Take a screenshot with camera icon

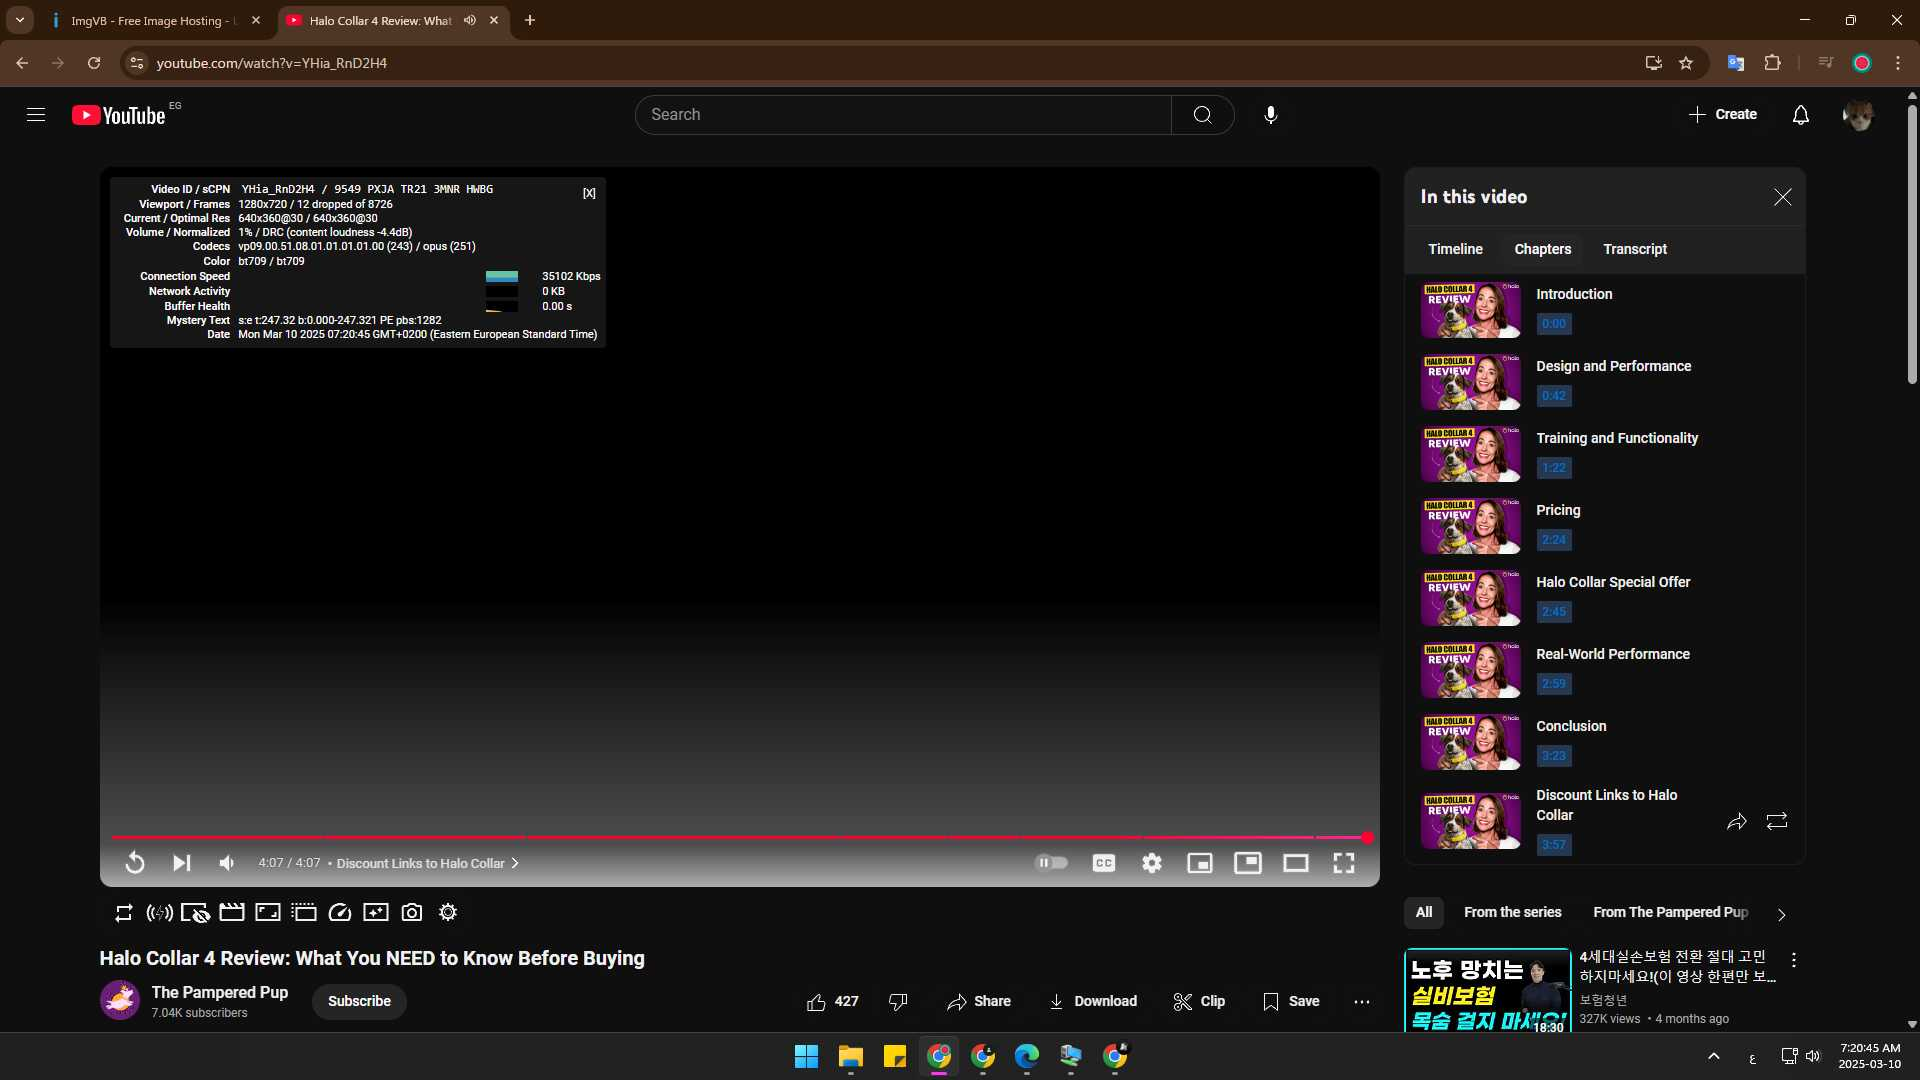pos(412,912)
